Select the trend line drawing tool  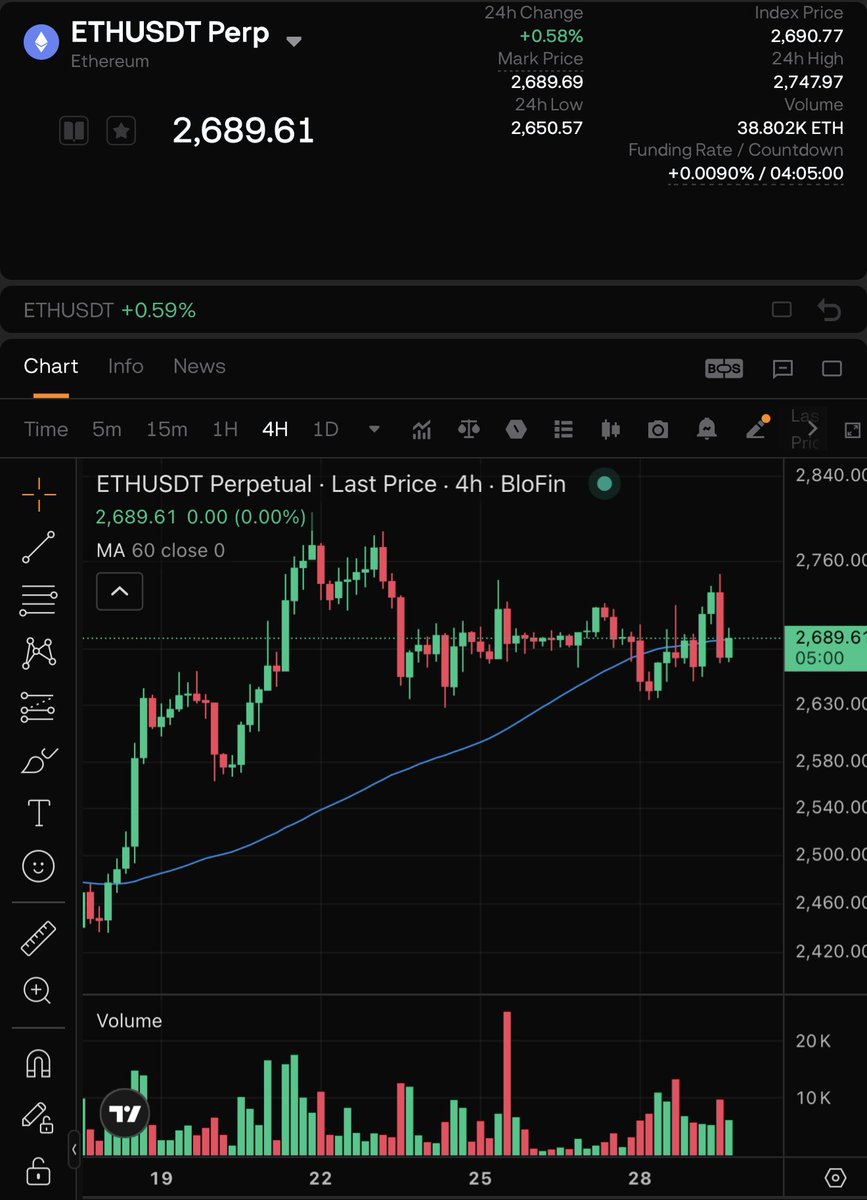[38, 547]
